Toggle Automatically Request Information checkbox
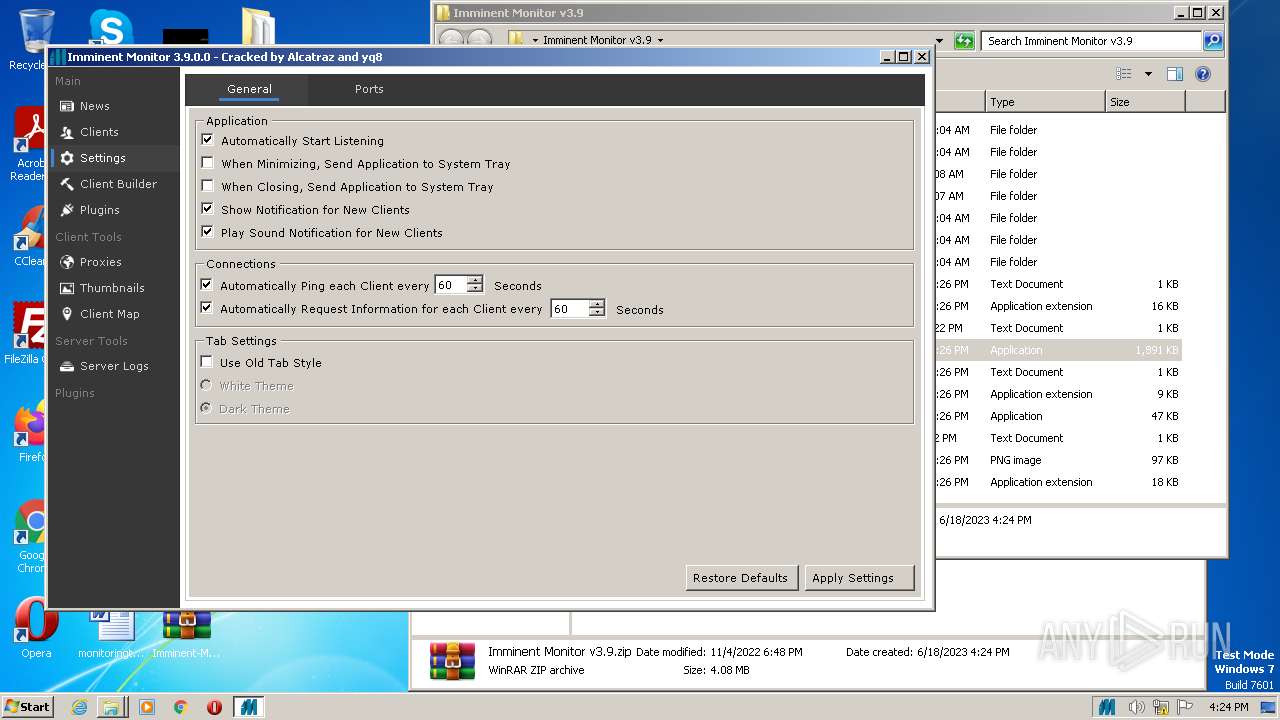 207,309
